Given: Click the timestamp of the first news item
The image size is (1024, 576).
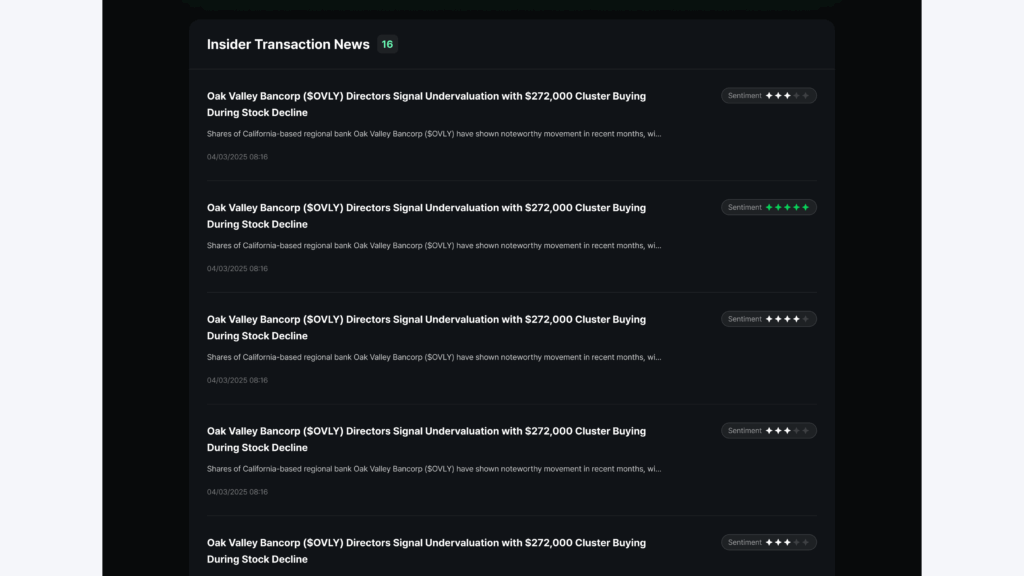Looking at the screenshot, I should coord(237,157).
